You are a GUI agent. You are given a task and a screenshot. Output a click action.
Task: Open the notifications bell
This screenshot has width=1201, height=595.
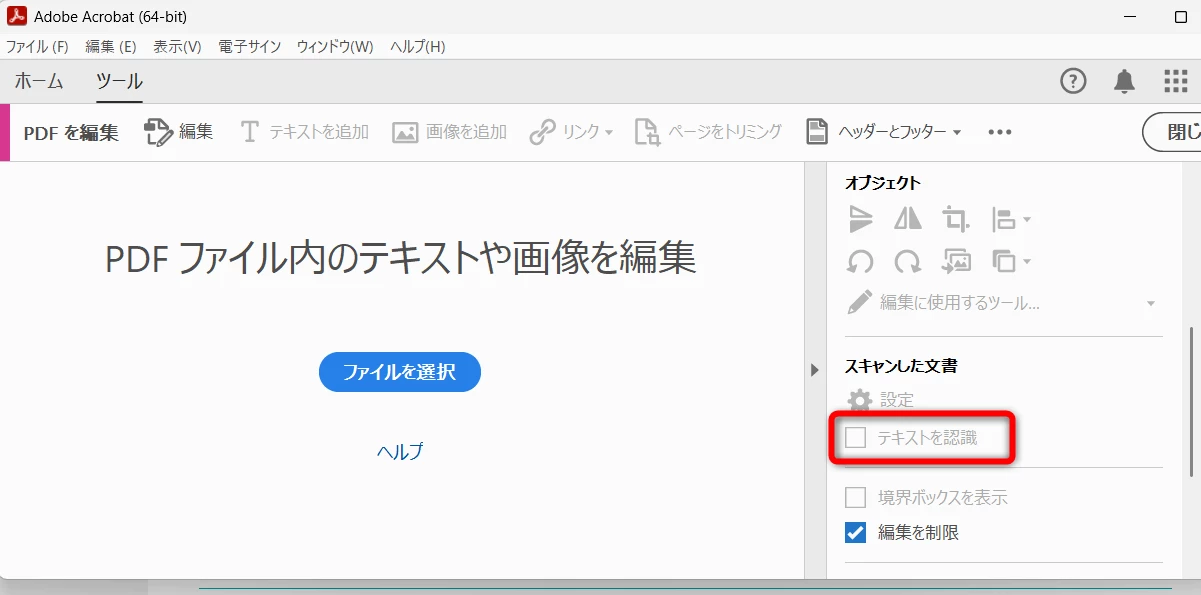click(1125, 82)
